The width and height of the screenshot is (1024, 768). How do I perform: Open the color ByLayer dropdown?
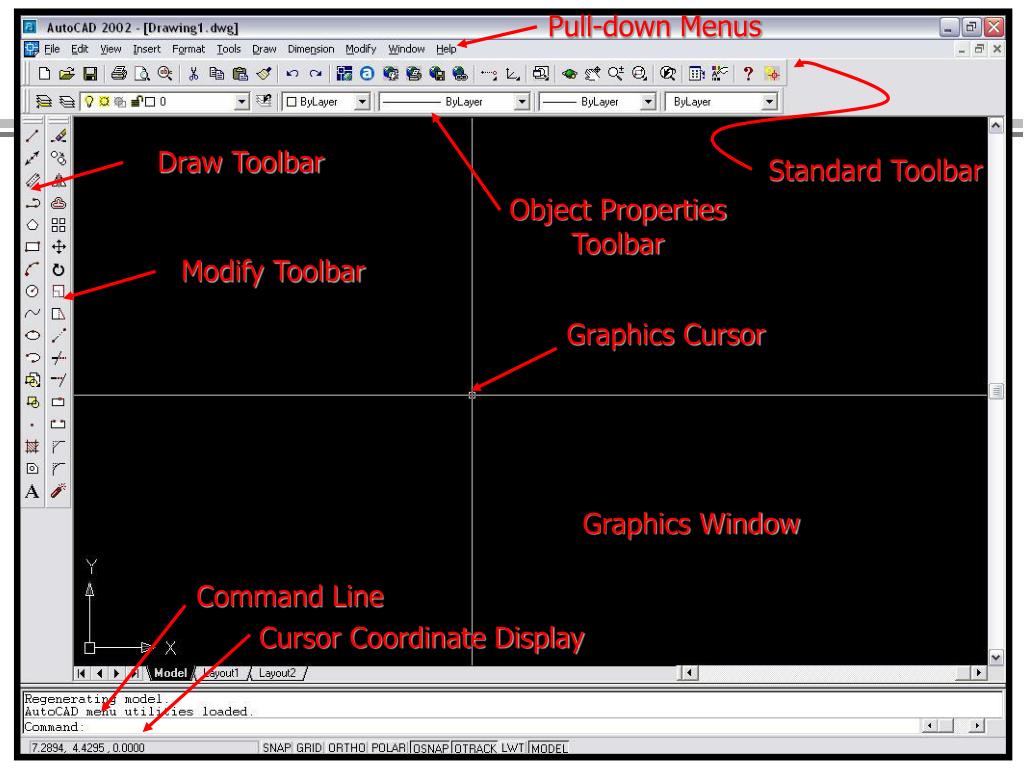click(x=362, y=102)
